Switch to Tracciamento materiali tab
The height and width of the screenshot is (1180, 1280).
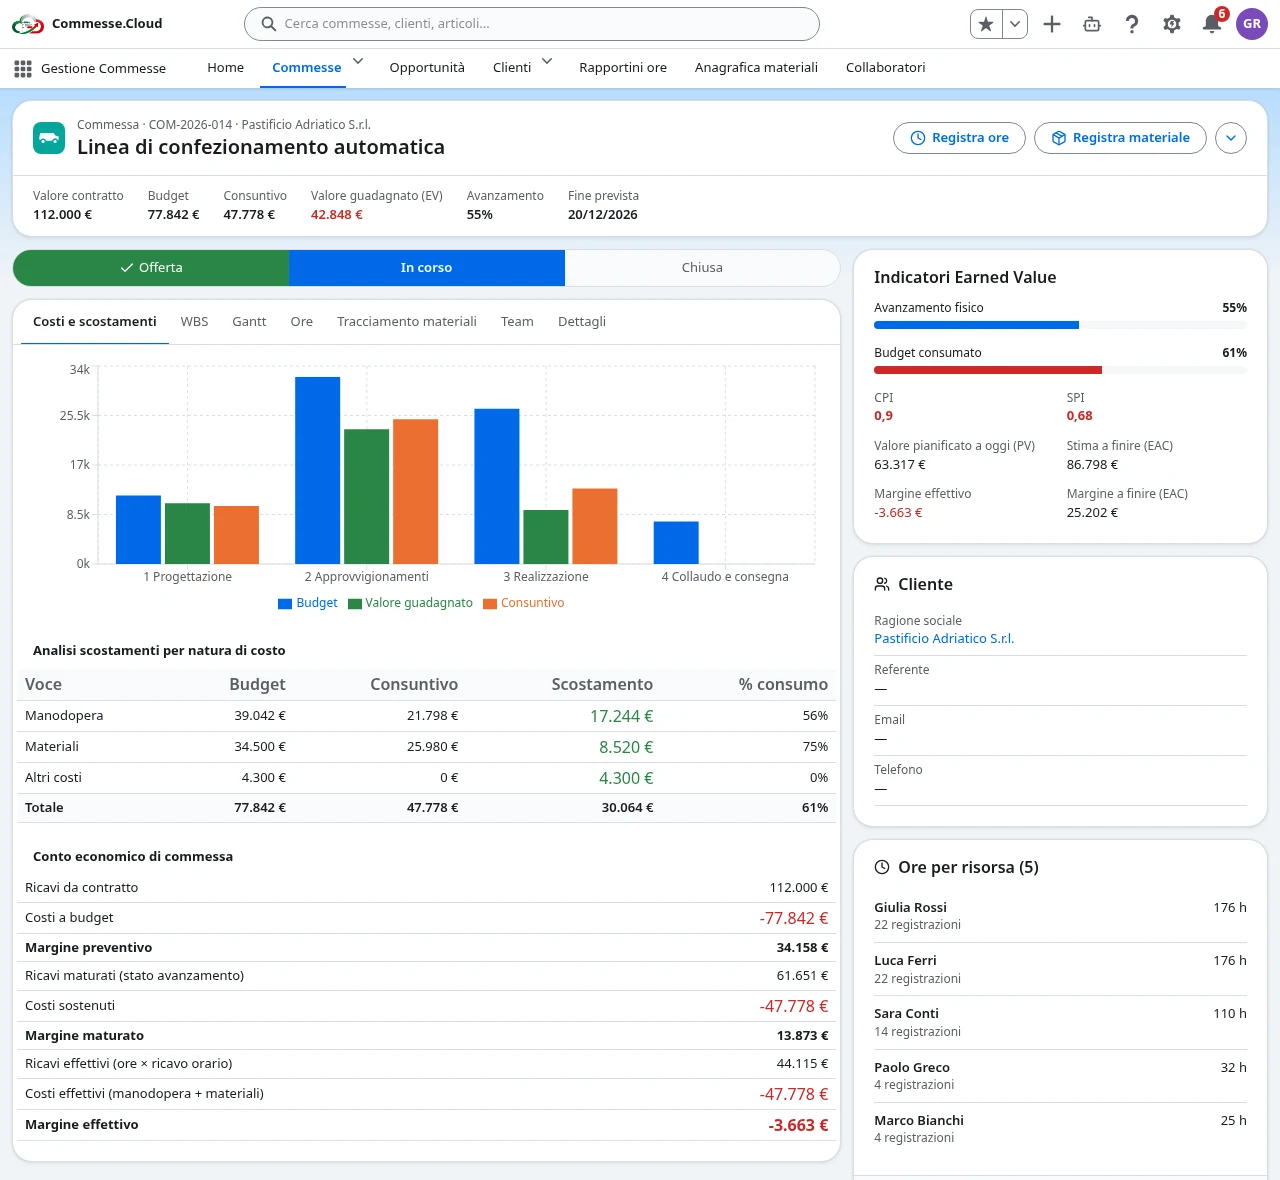pyautogui.click(x=407, y=322)
